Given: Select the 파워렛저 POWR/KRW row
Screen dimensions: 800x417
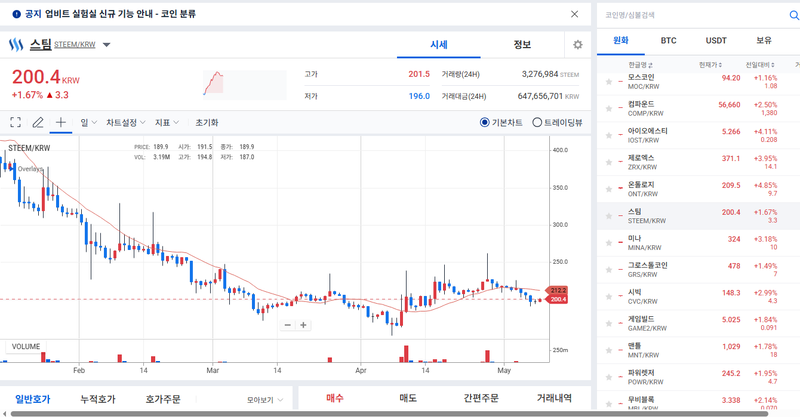Looking at the screenshot, I should coord(698,377).
